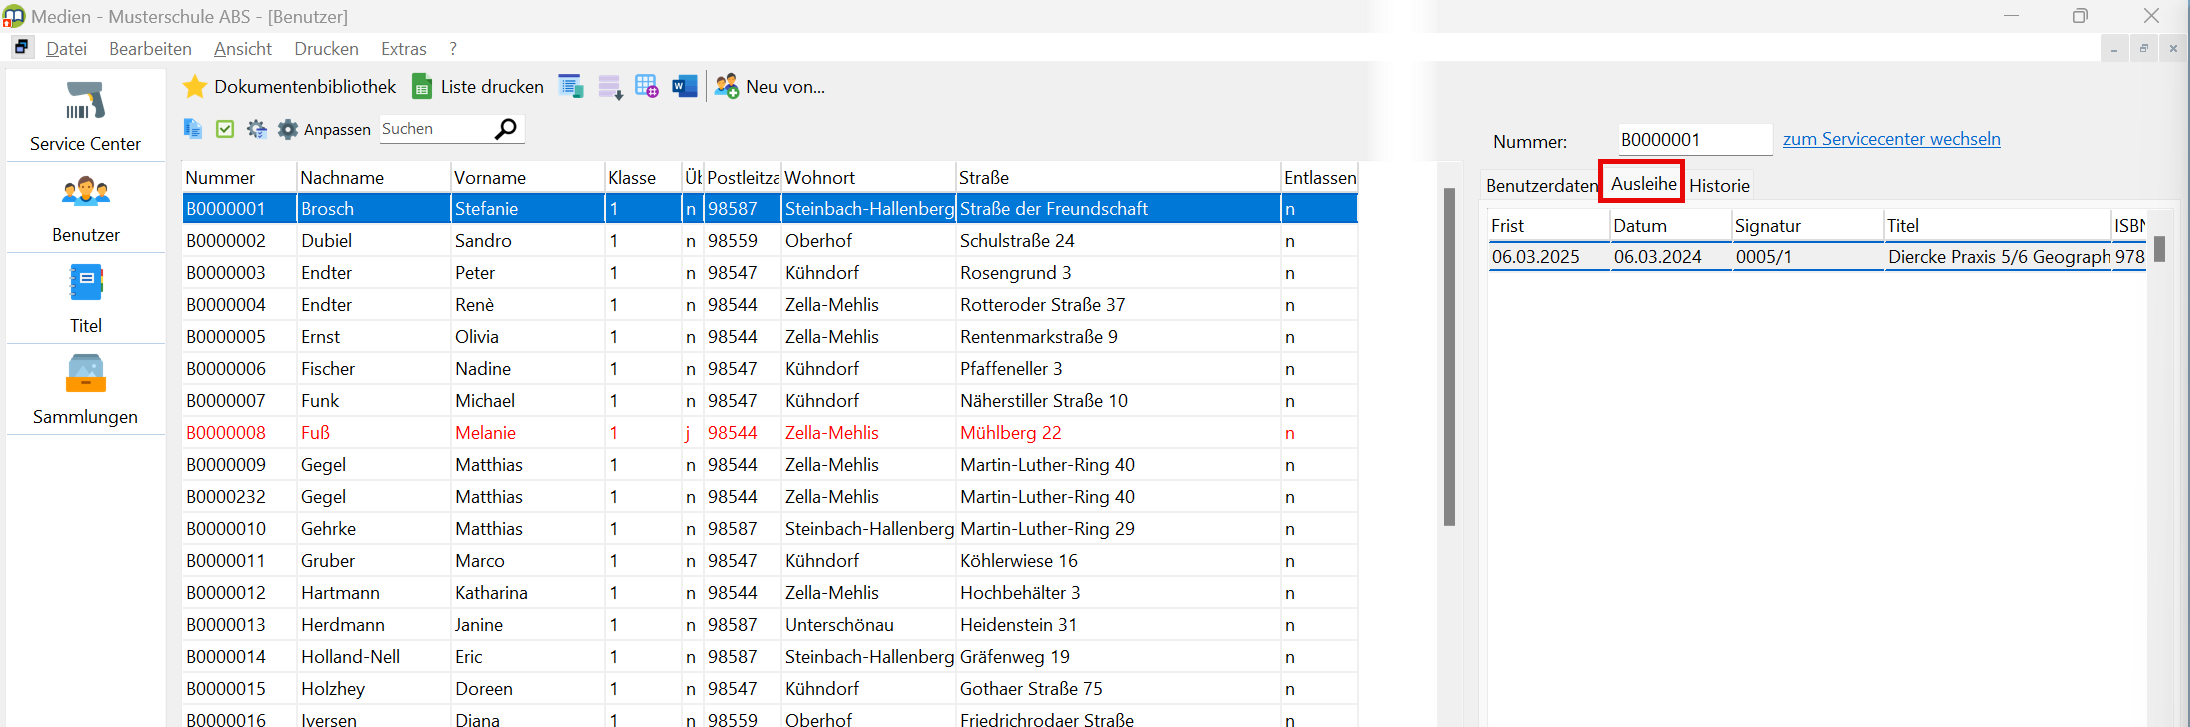Select the Gruber Marco row

(770, 561)
